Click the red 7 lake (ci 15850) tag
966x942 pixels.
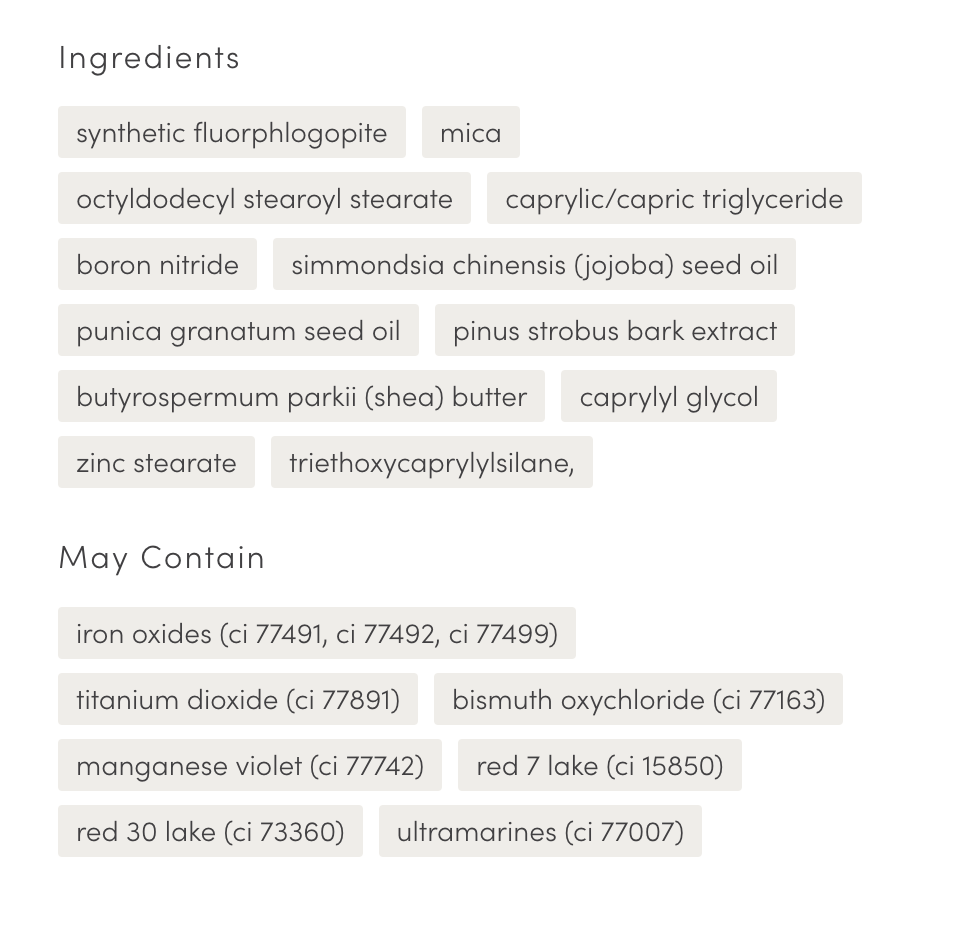(x=600, y=765)
